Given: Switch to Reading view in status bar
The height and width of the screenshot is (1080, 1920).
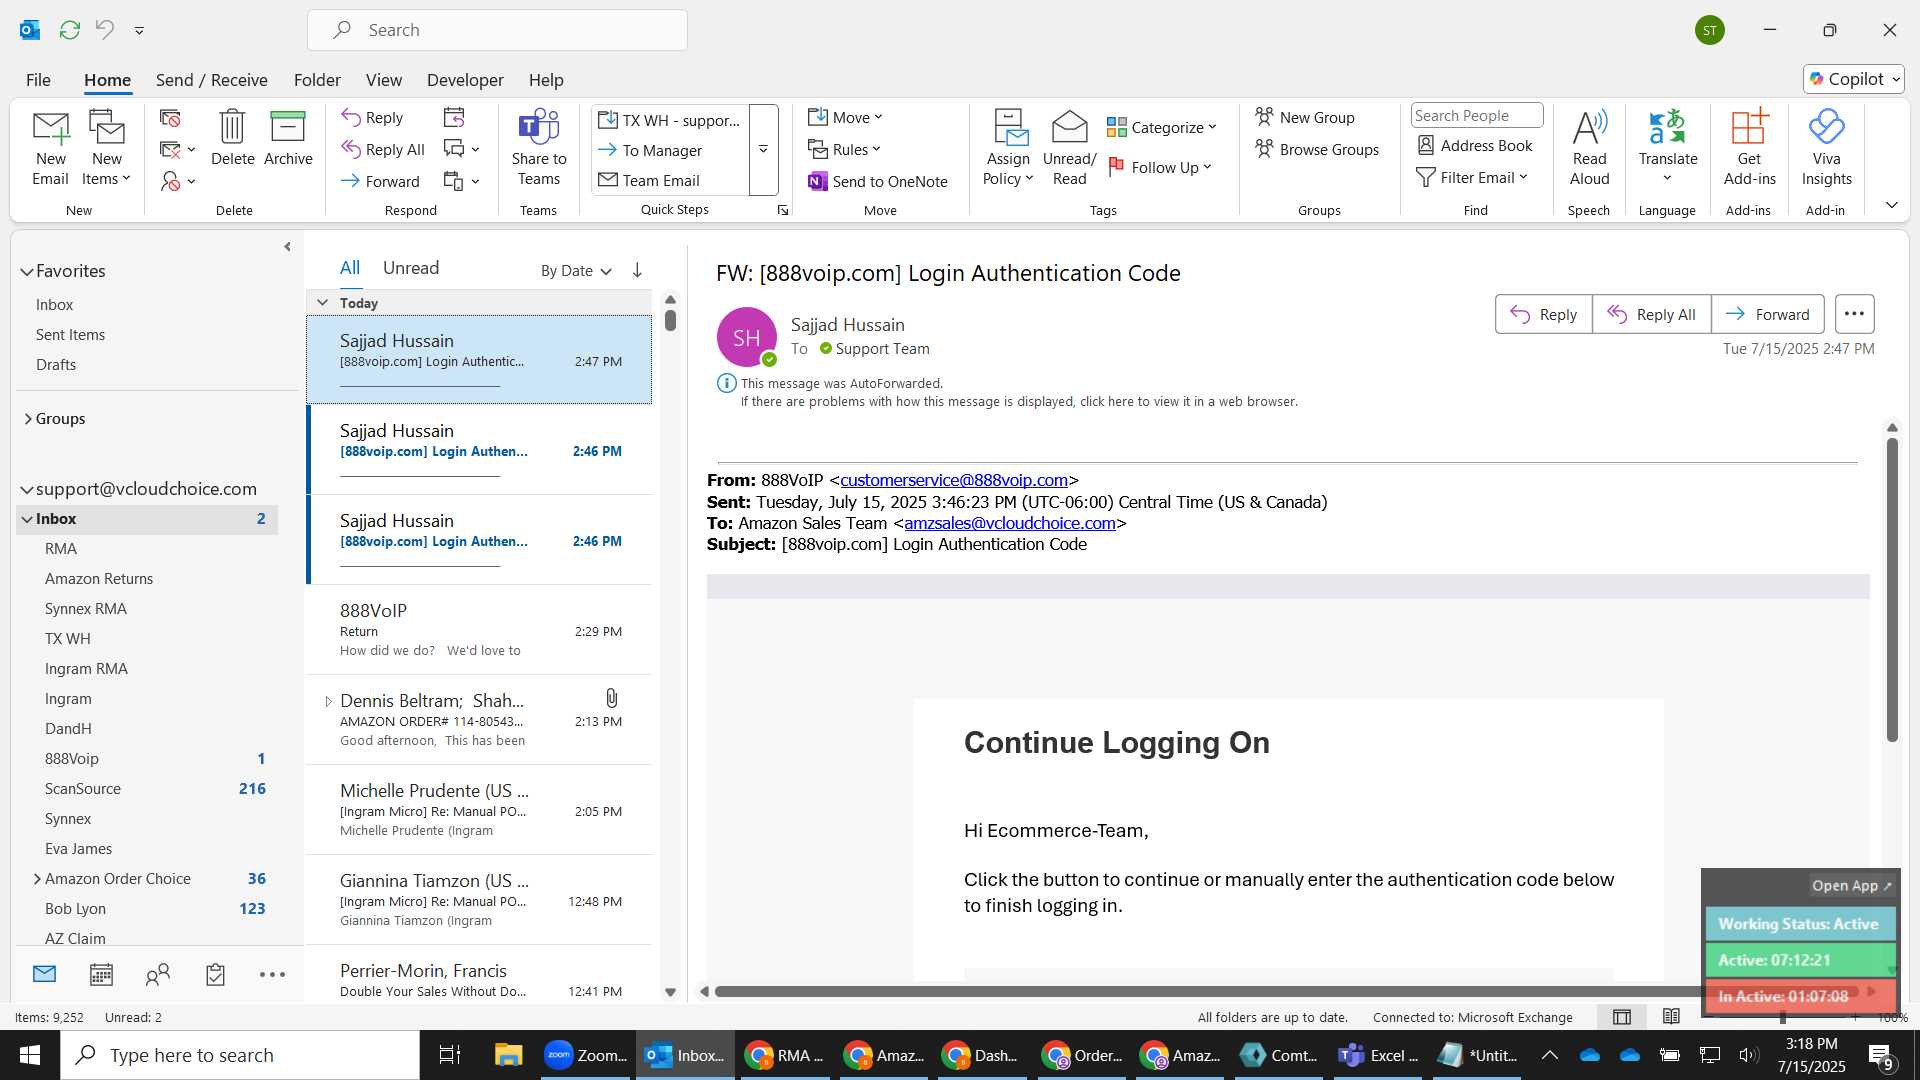Looking at the screenshot, I should pos(1671,1017).
